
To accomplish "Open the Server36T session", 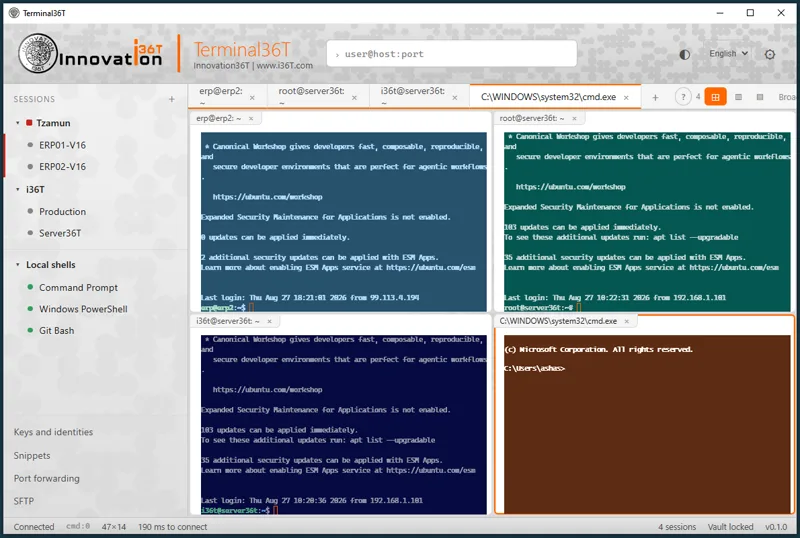I will [60, 233].
